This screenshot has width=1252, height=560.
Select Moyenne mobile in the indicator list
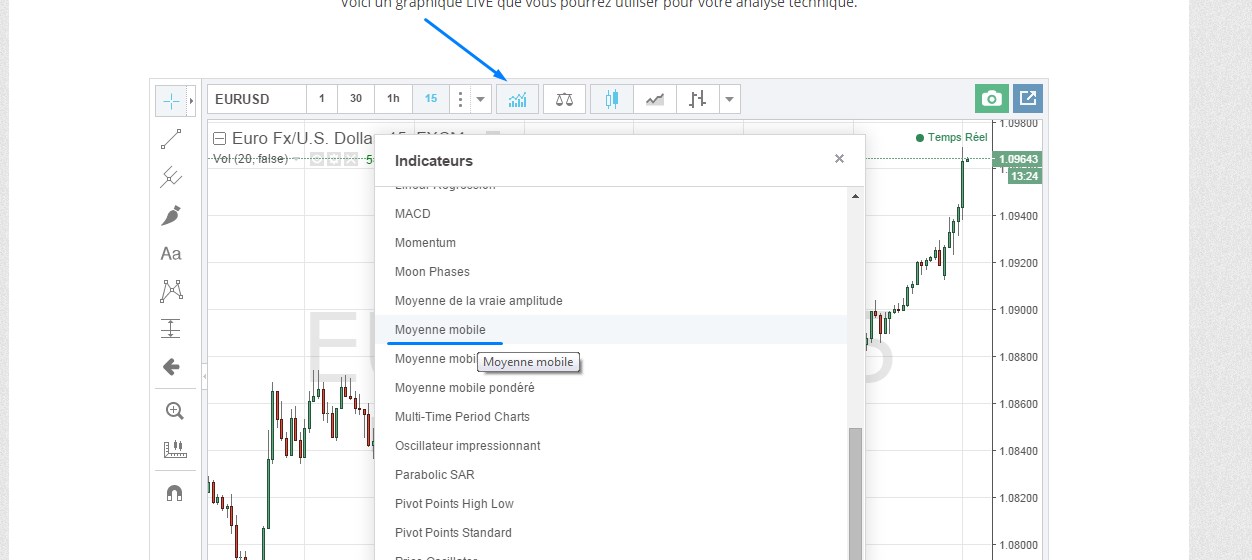[440, 330]
